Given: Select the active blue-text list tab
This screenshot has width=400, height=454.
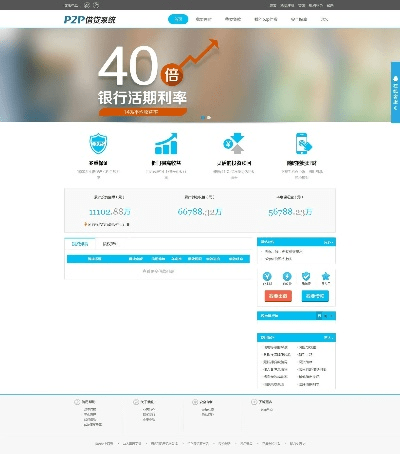Looking at the screenshot, I should 80,244.
